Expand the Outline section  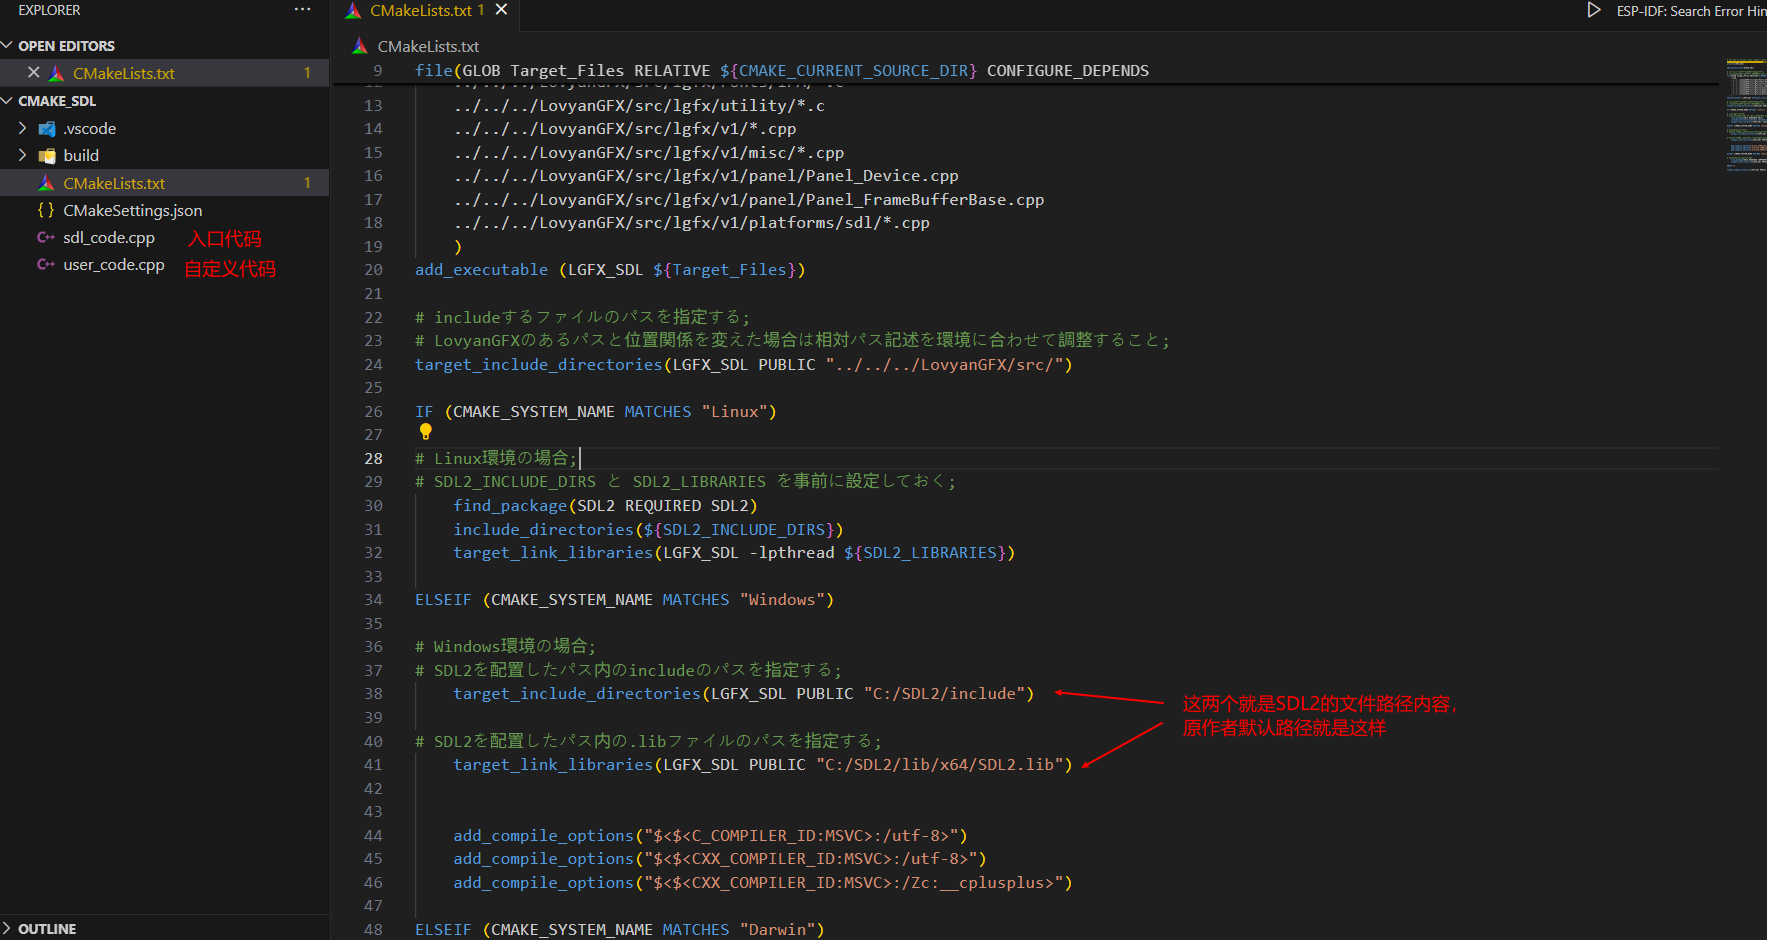8,928
